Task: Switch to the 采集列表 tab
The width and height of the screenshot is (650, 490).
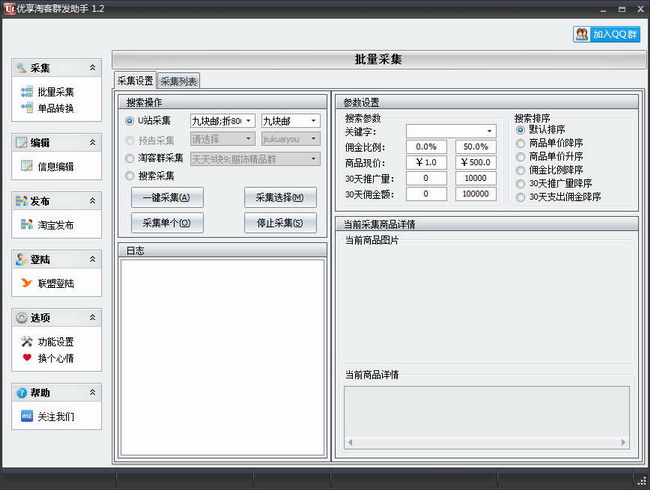Action: (179, 81)
